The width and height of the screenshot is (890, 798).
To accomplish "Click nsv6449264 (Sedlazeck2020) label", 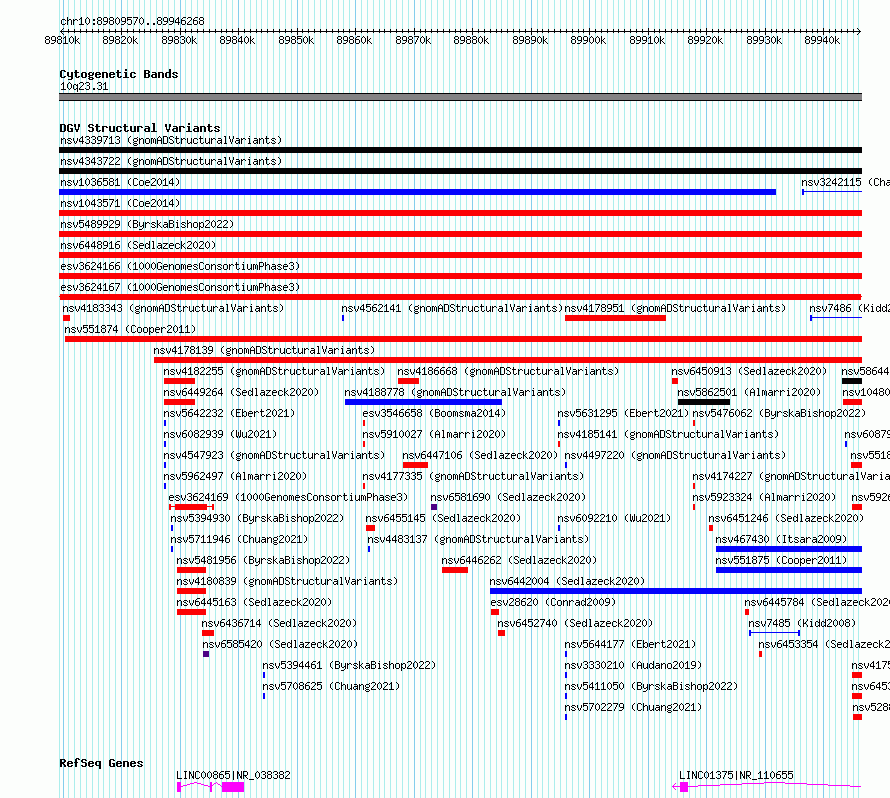I will point(241,392).
